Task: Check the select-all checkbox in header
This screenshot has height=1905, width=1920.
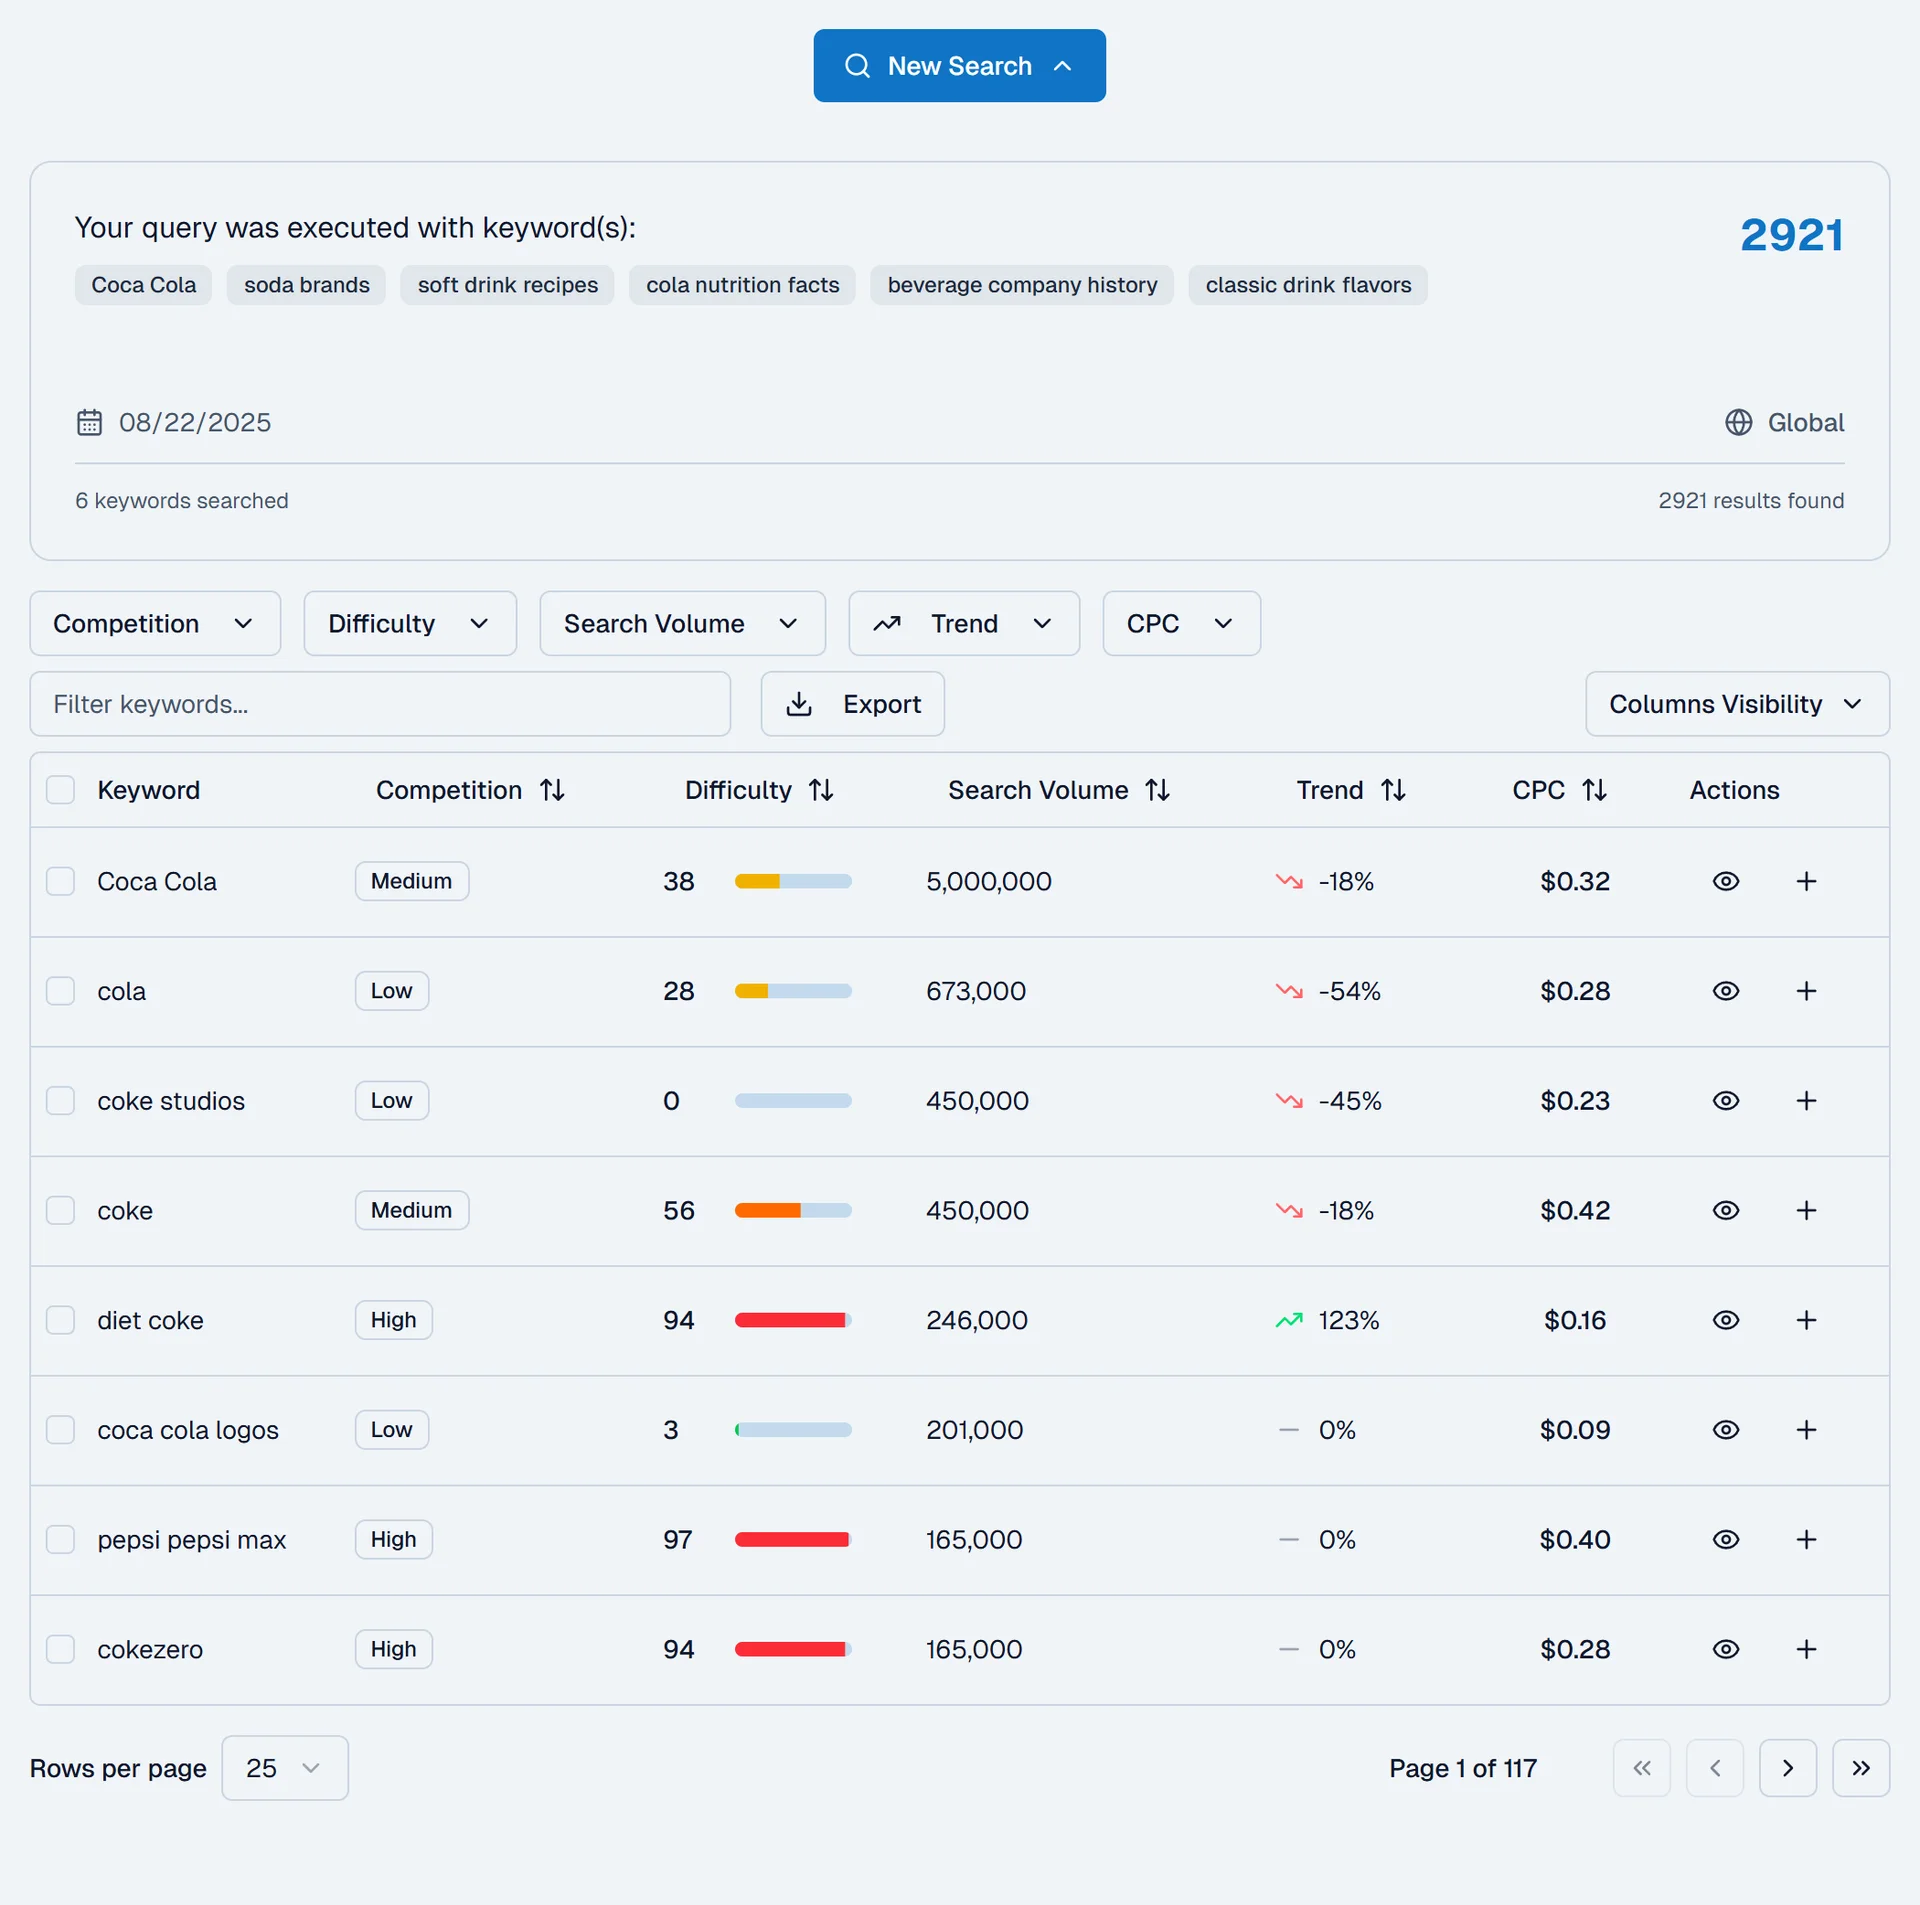Action: tap(60, 789)
